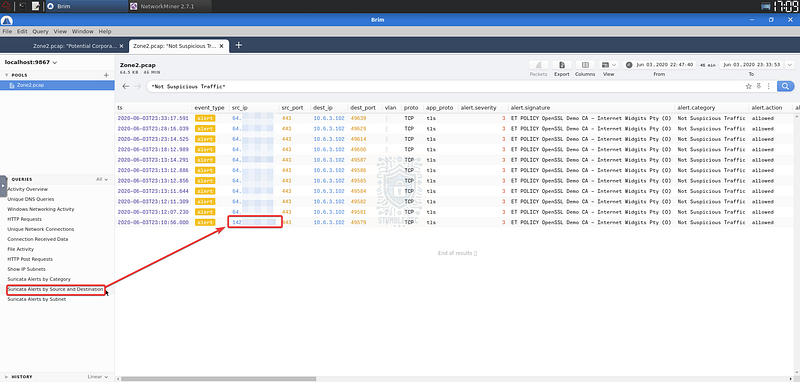The width and height of the screenshot is (800, 382).
Task: Collapse the Pools section triangle
Action: pos(6,75)
